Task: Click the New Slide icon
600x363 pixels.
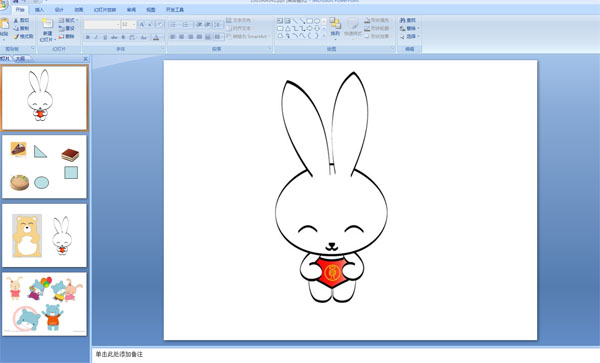Action: [x=47, y=23]
